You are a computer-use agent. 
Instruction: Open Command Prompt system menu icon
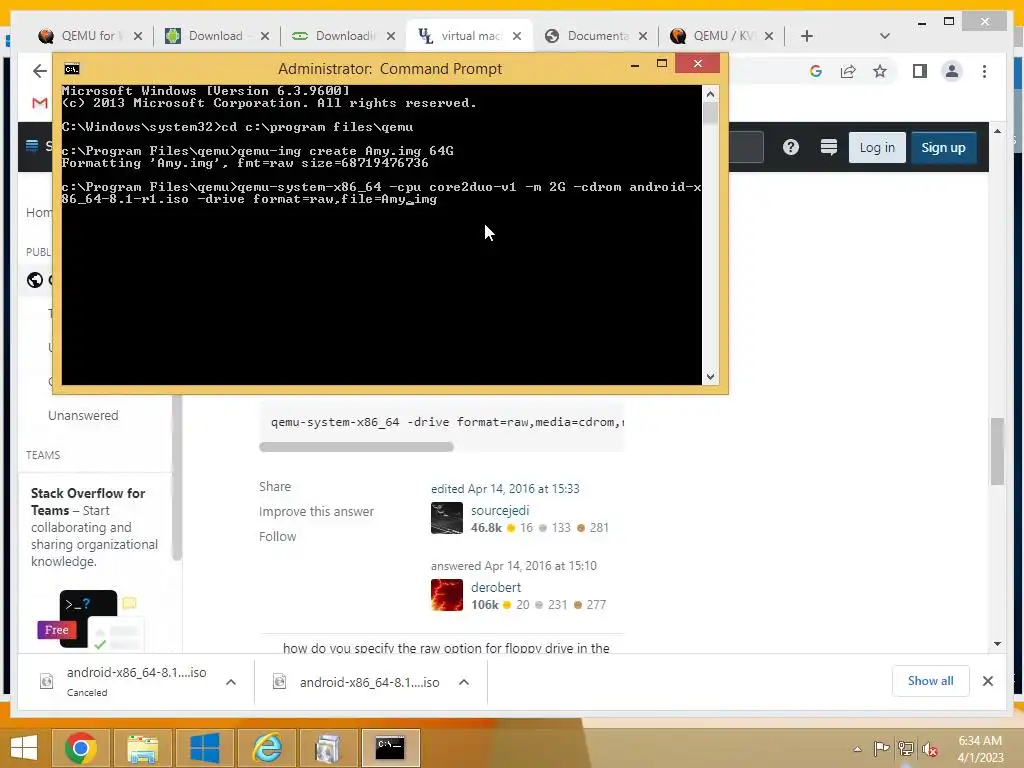72,69
